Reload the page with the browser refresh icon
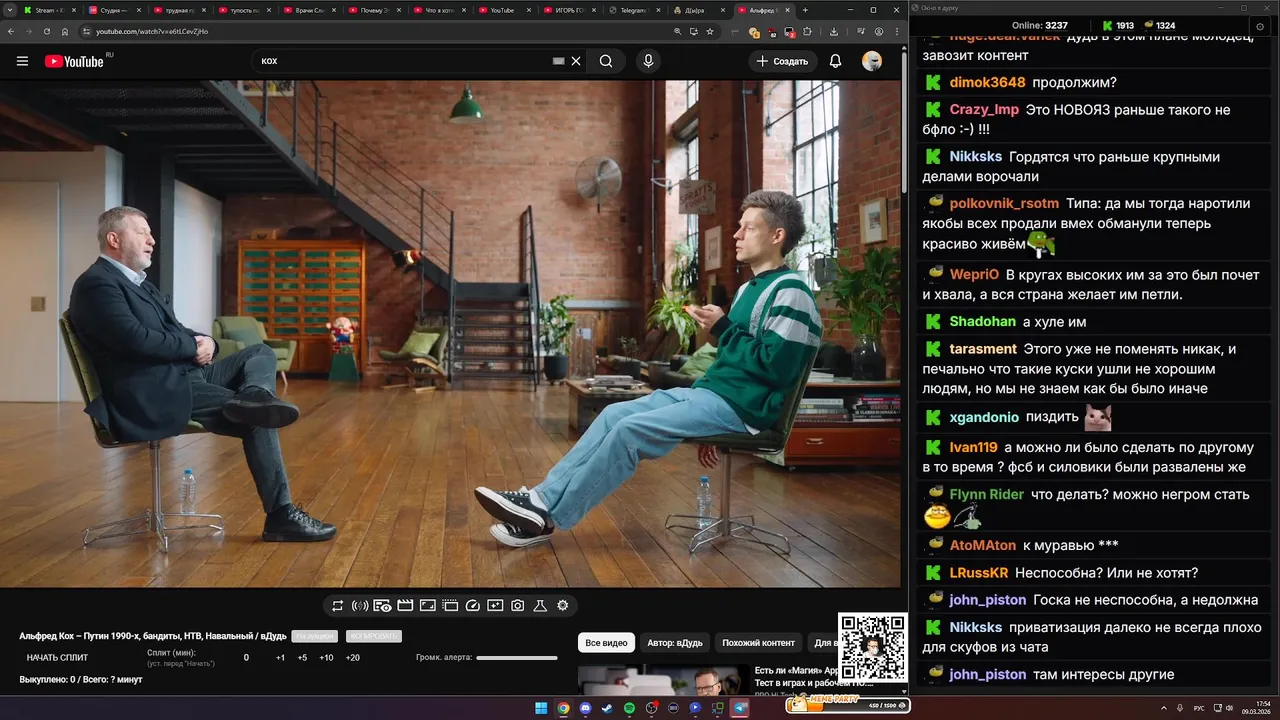Screen dimensions: 1280x720 coord(45,31)
